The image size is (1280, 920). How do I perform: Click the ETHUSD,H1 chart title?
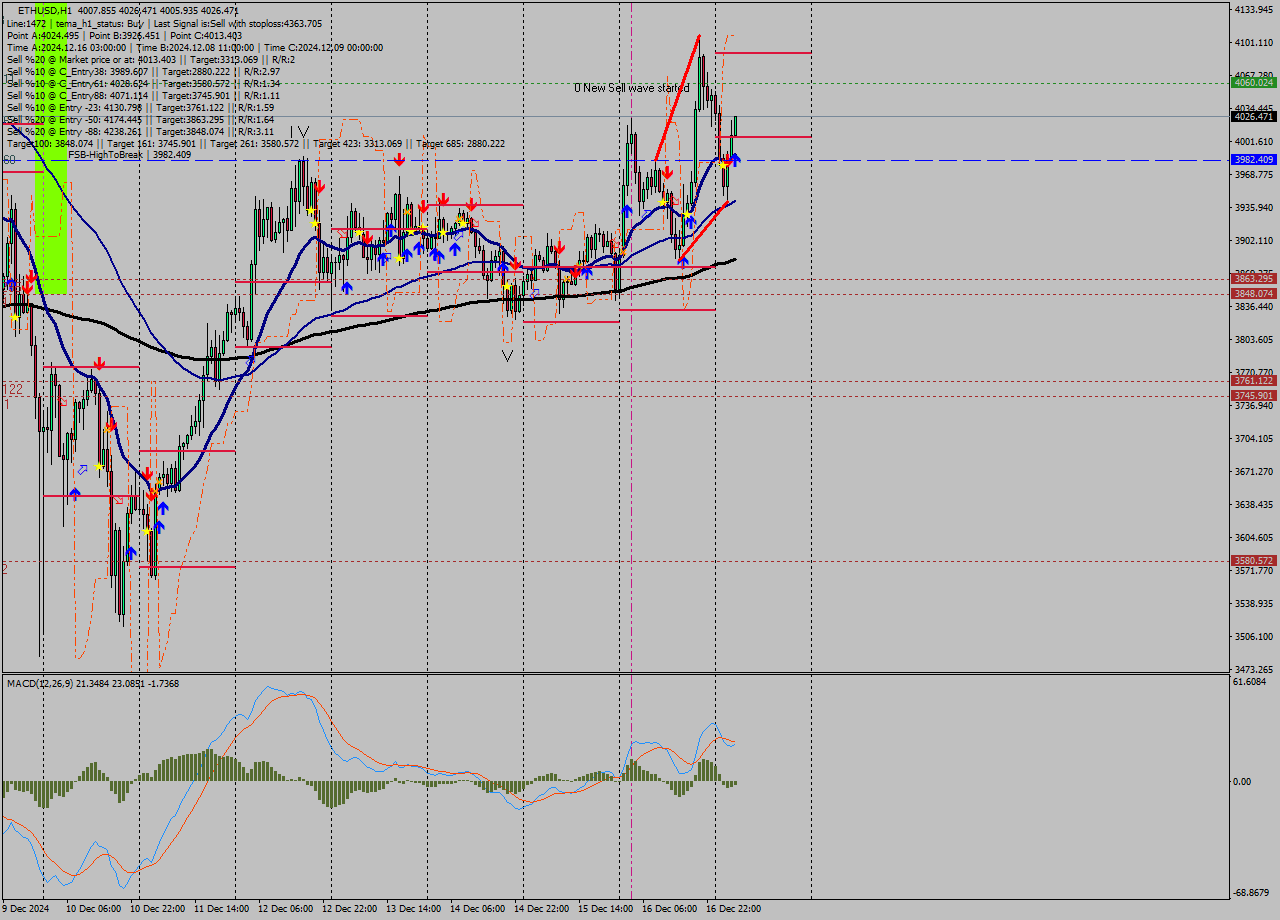[x=44, y=10]
